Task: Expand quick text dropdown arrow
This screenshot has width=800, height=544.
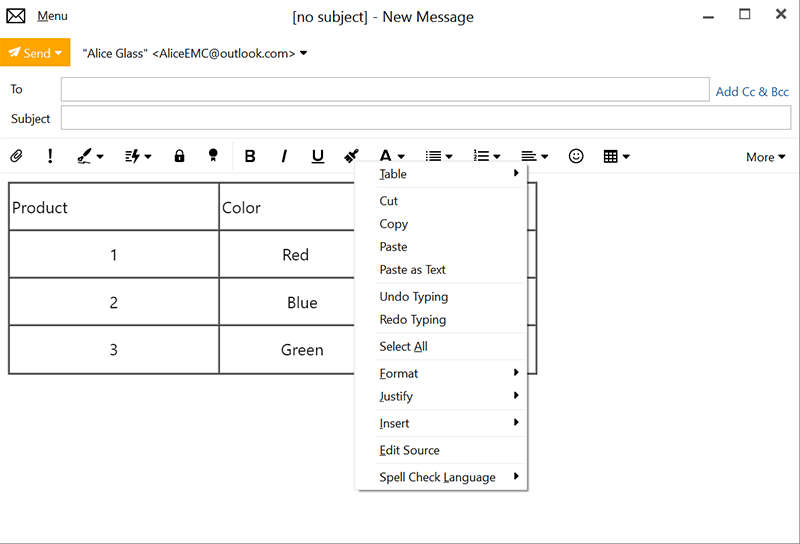Action: pos(148,157)
